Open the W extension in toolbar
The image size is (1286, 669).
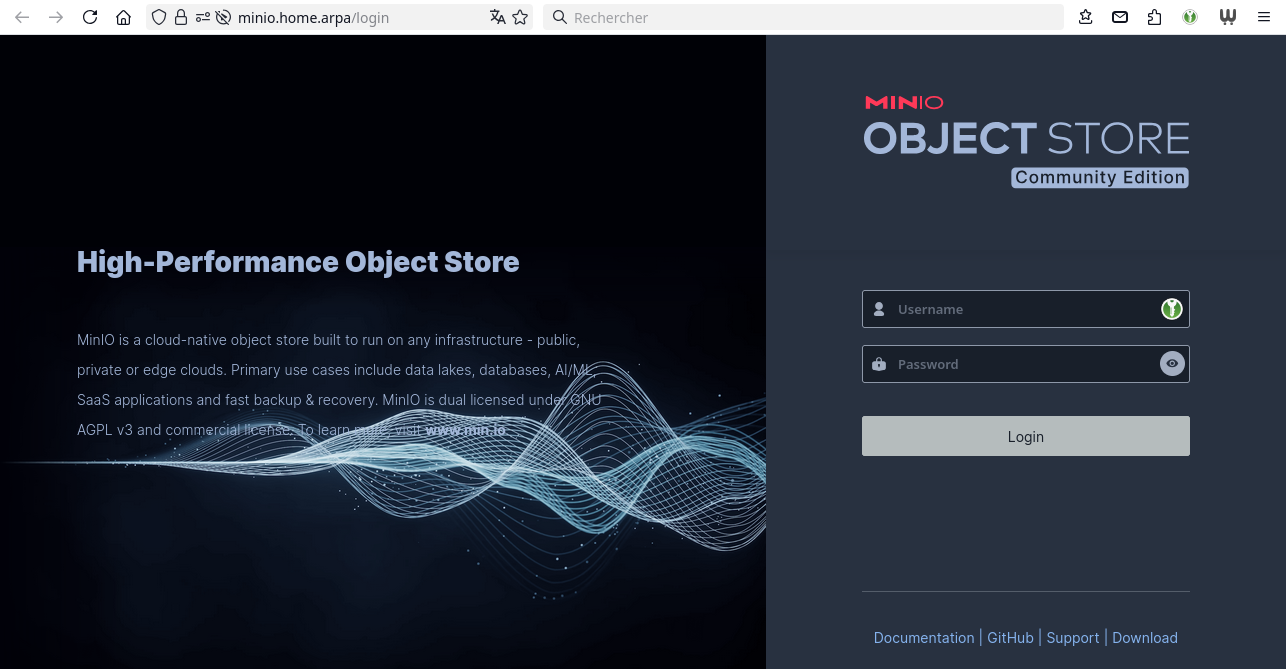pos(1229,17)
